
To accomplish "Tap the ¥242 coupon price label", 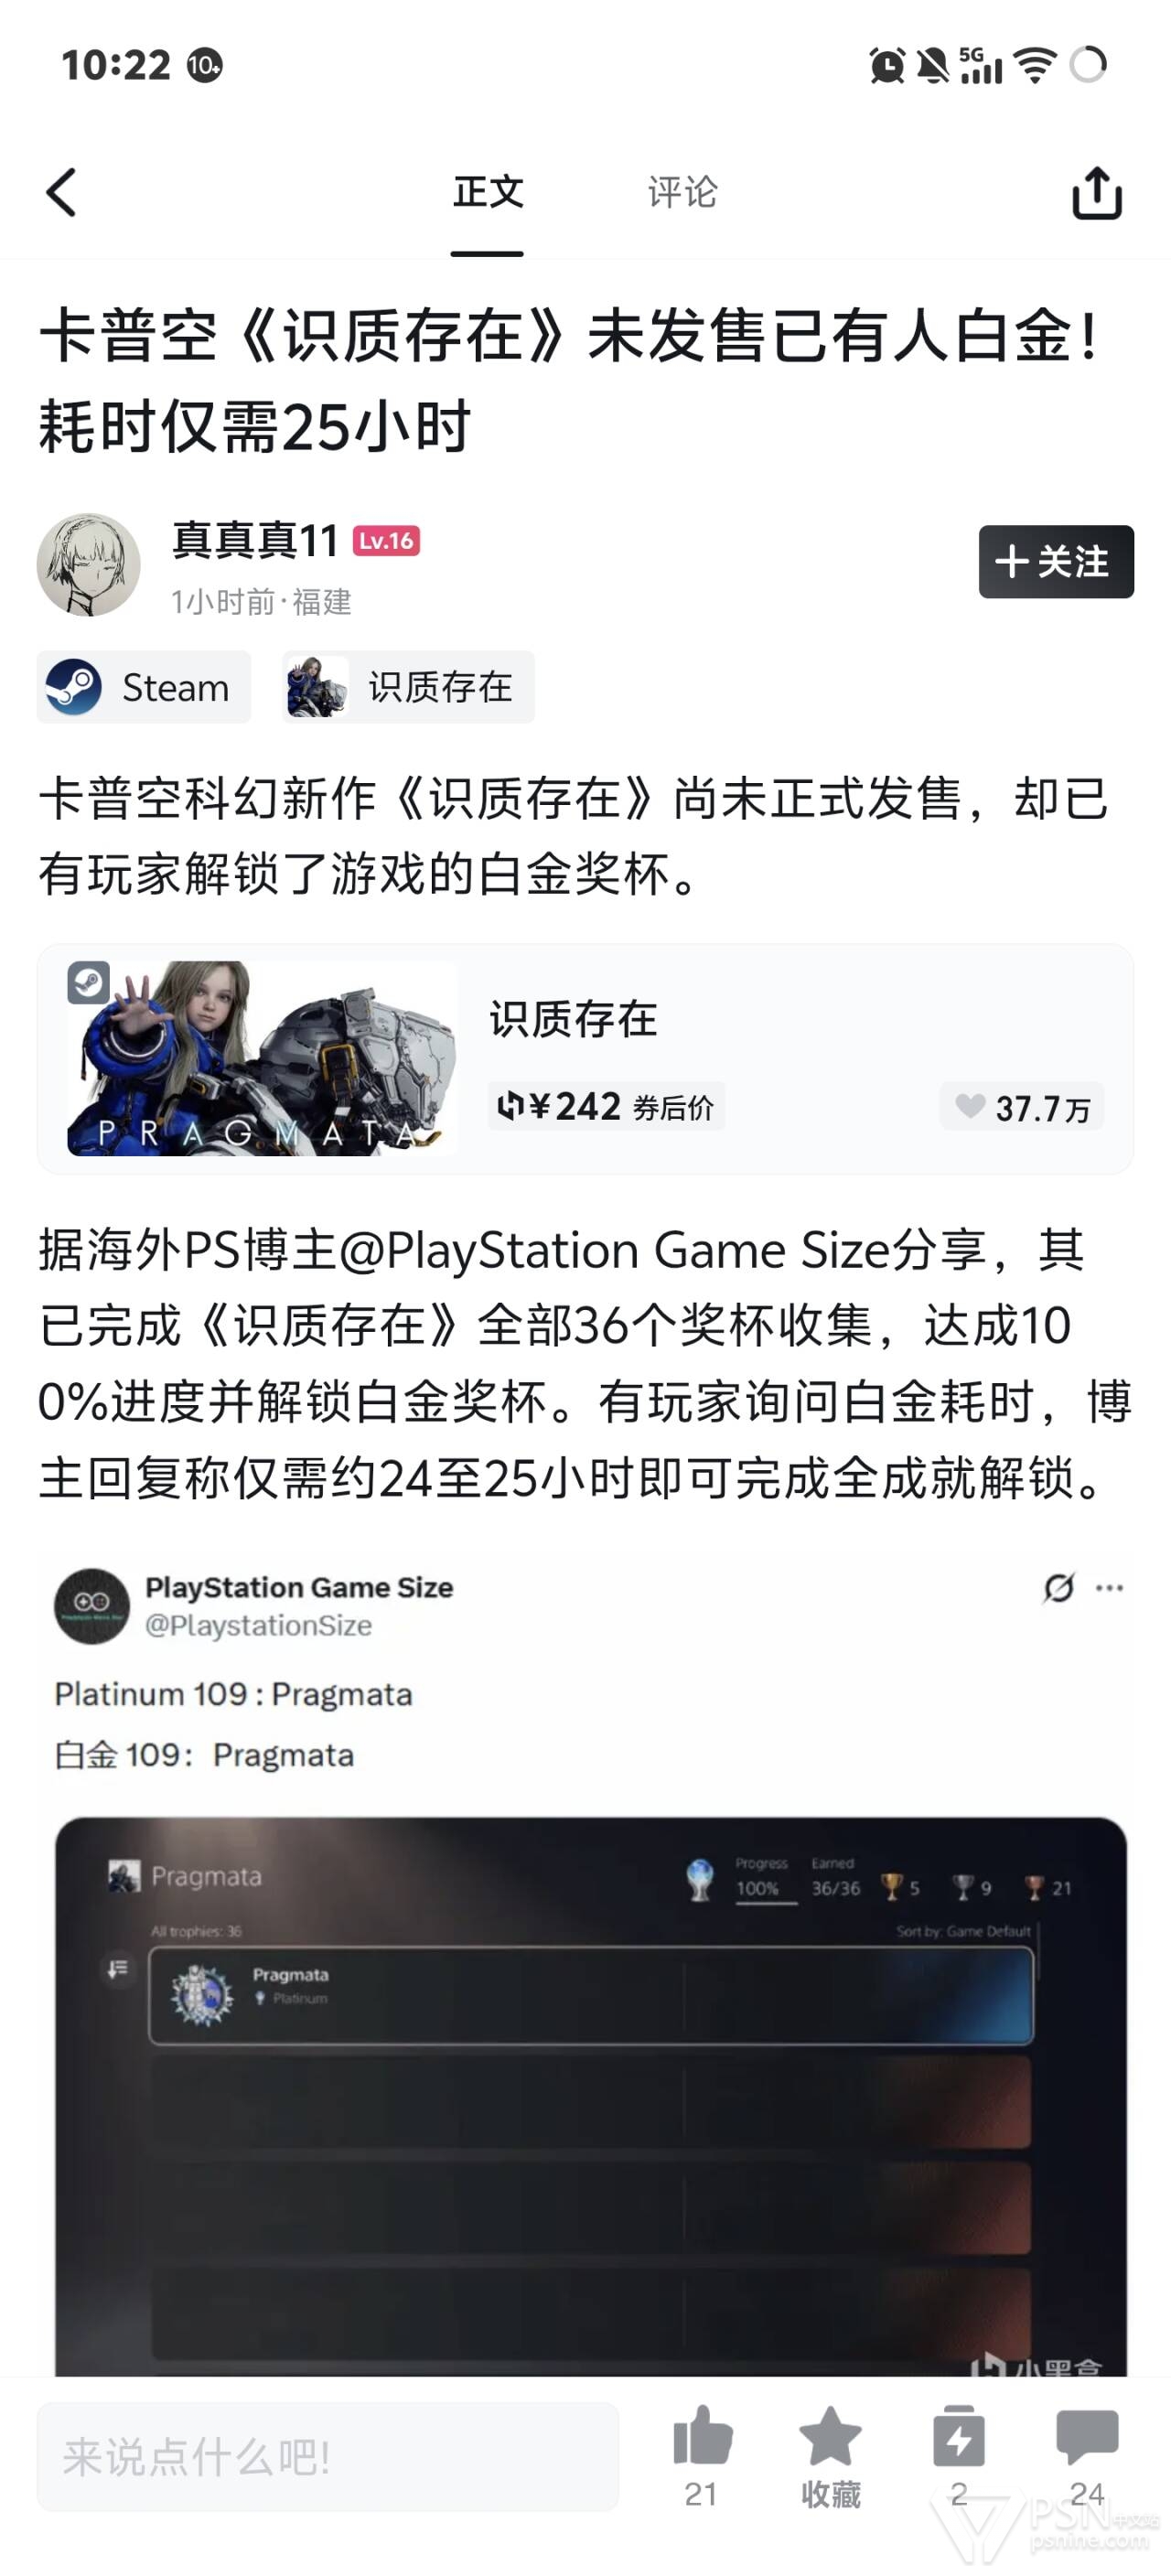I will tap(606, 1106).
